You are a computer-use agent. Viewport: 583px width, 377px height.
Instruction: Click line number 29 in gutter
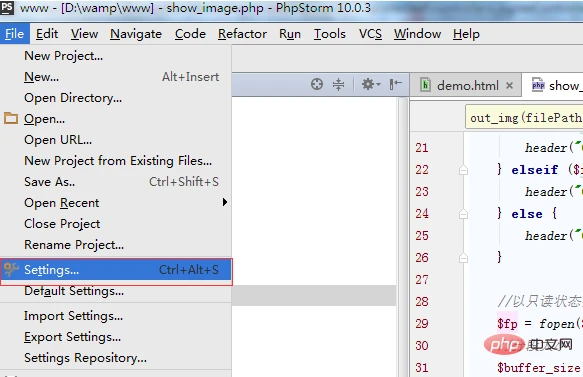pos(422,323)
